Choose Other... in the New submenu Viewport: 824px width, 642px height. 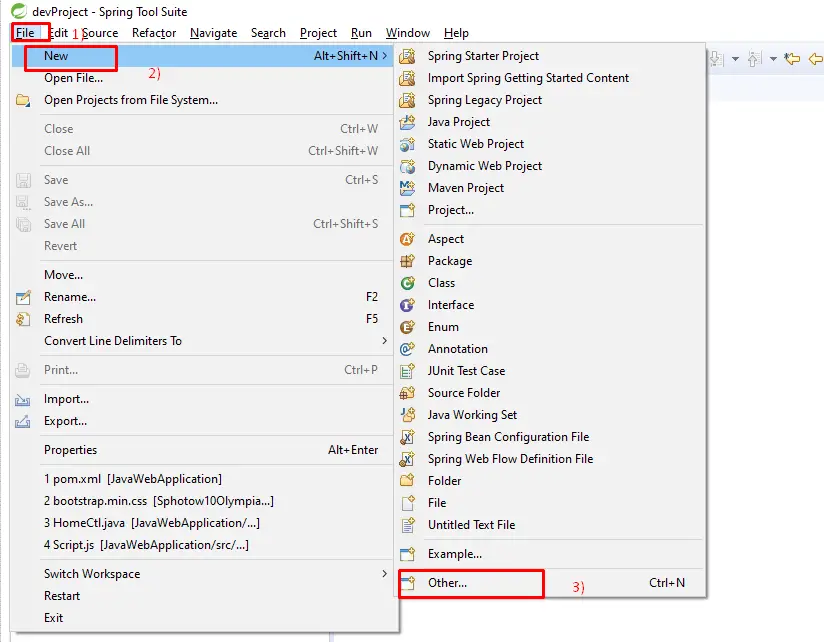[550, 583]
